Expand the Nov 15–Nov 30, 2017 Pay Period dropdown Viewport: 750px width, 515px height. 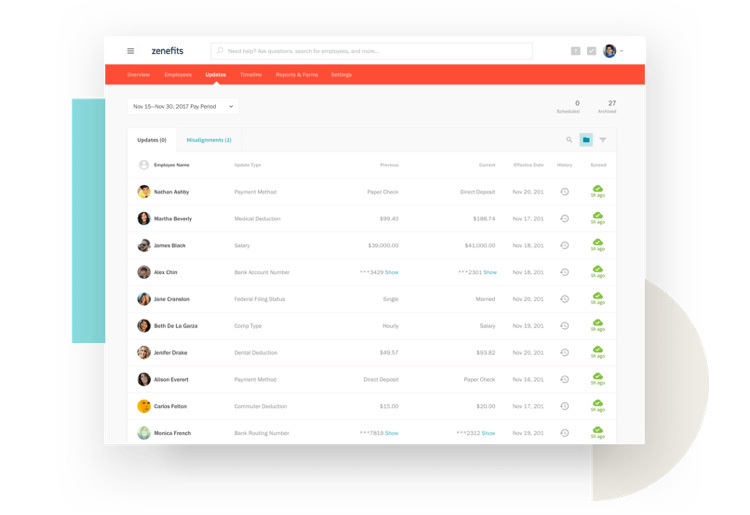[183, 106]
